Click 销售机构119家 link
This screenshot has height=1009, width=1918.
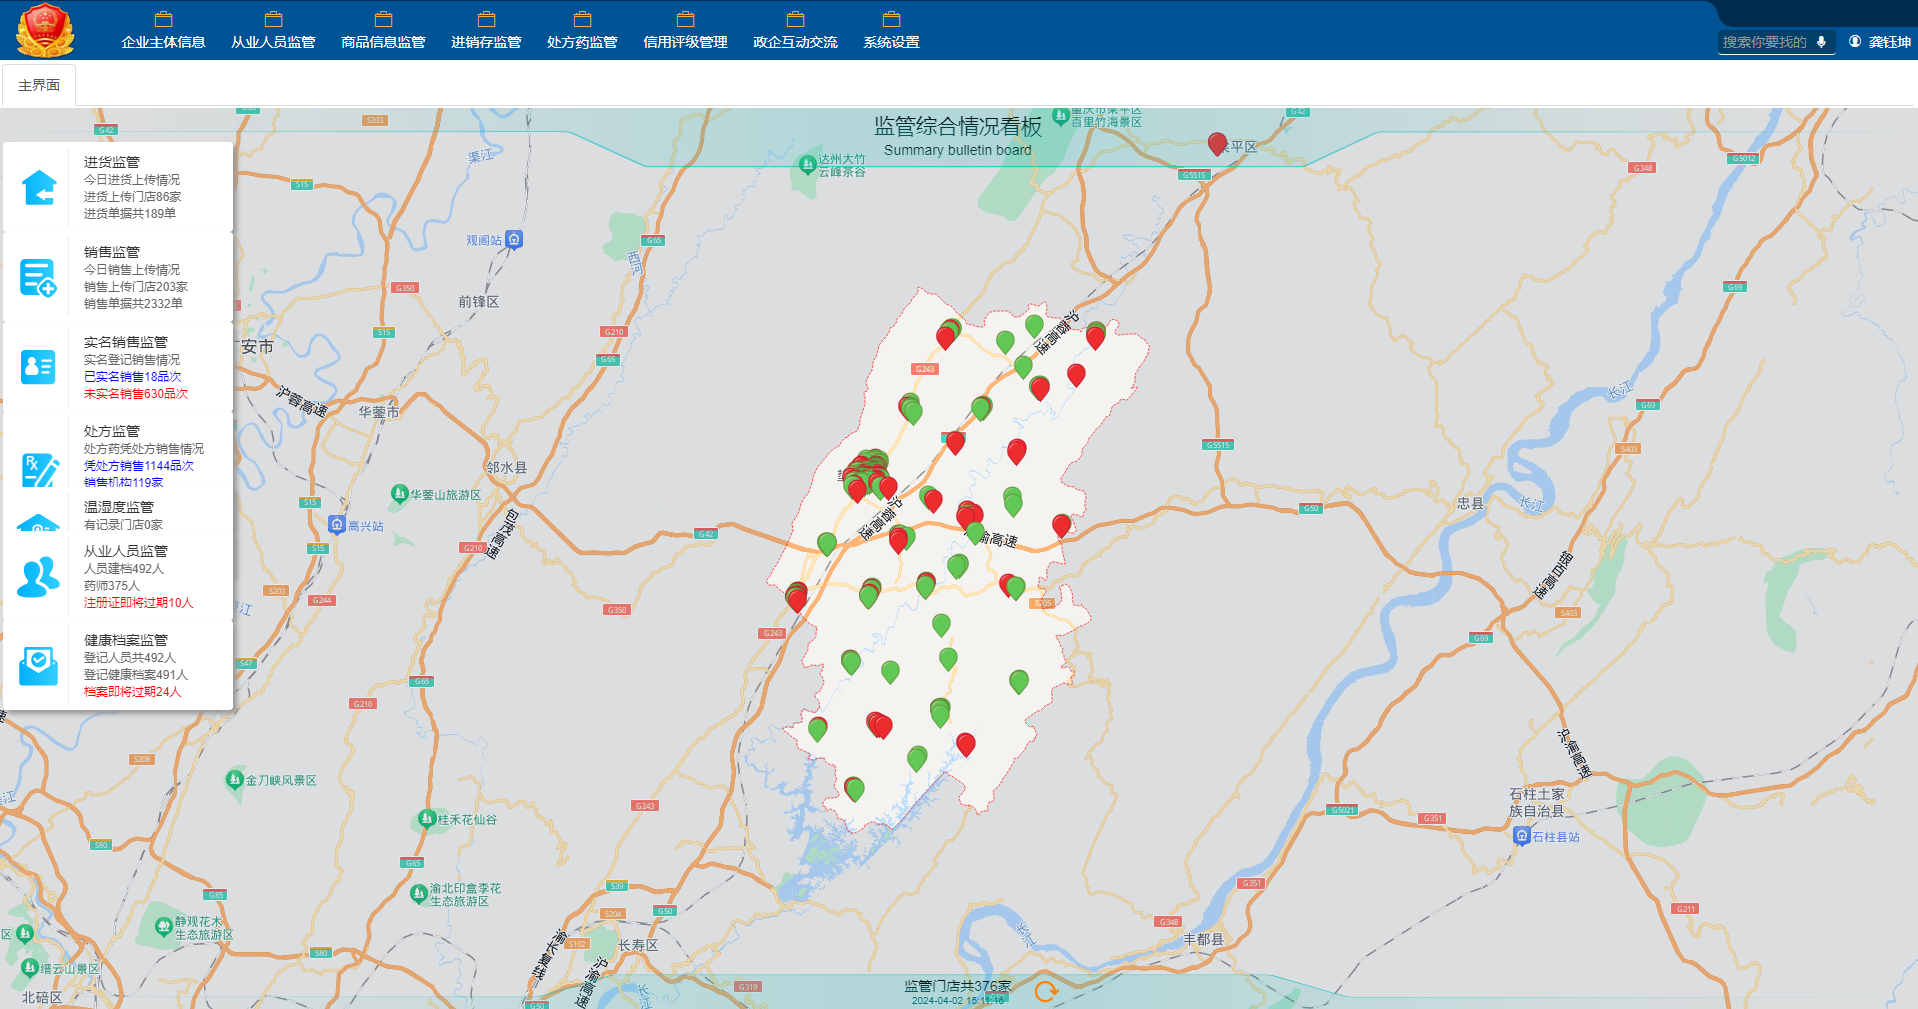tap(123, 482)
